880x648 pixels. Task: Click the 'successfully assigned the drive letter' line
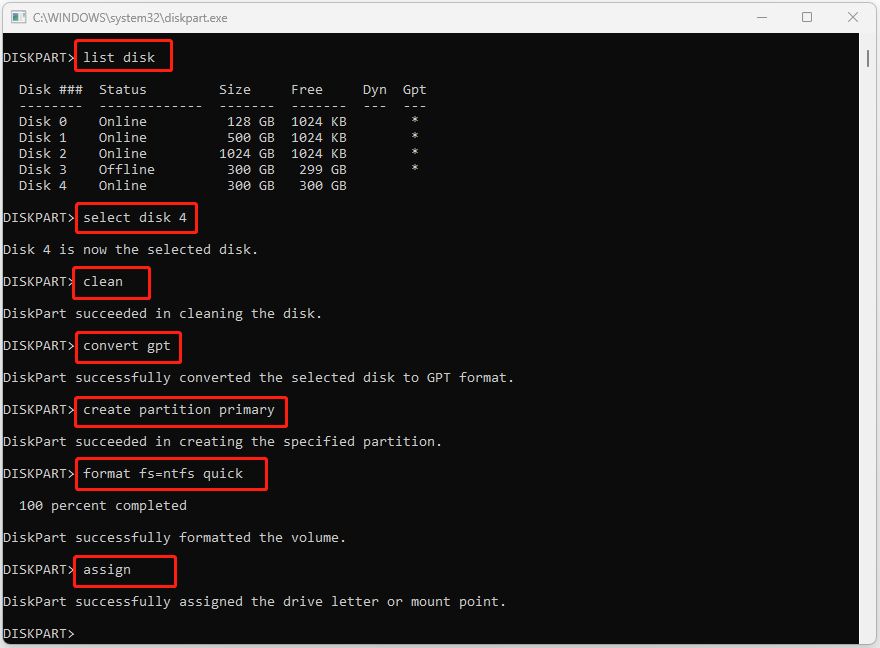[x=254, y=601]
